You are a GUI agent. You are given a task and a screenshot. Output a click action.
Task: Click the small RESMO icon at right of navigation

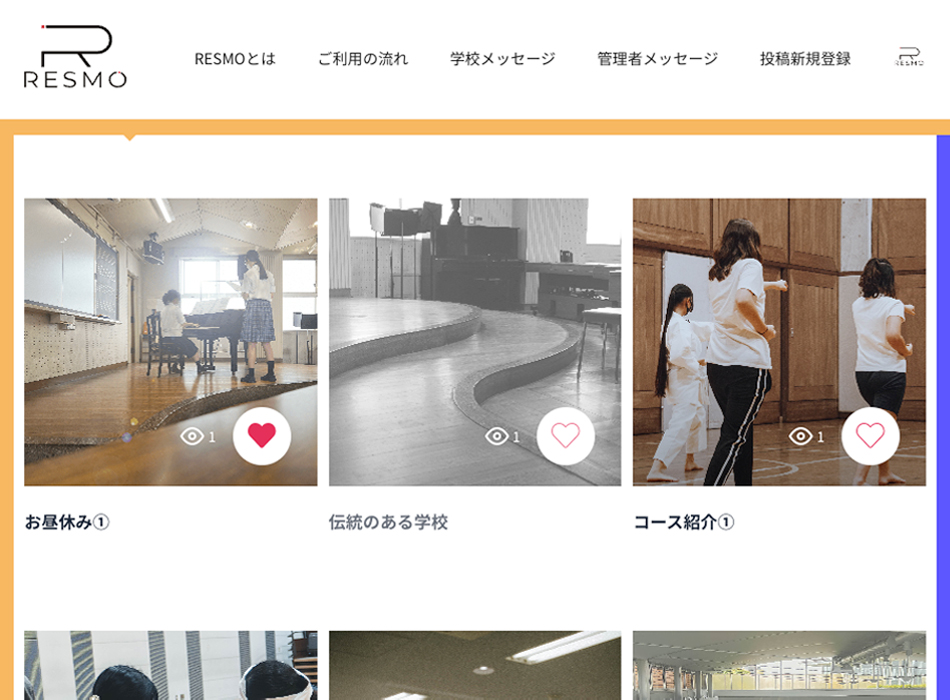point(909,56)
